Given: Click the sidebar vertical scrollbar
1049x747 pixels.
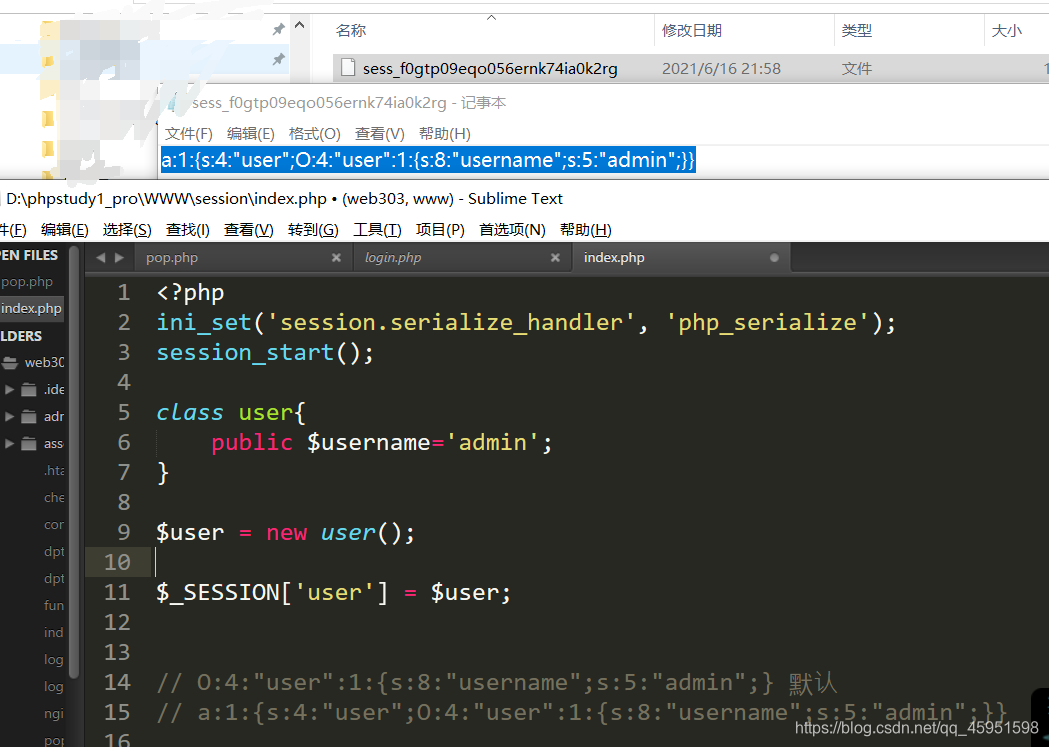Looking at the screenshot, I should 74,461.
